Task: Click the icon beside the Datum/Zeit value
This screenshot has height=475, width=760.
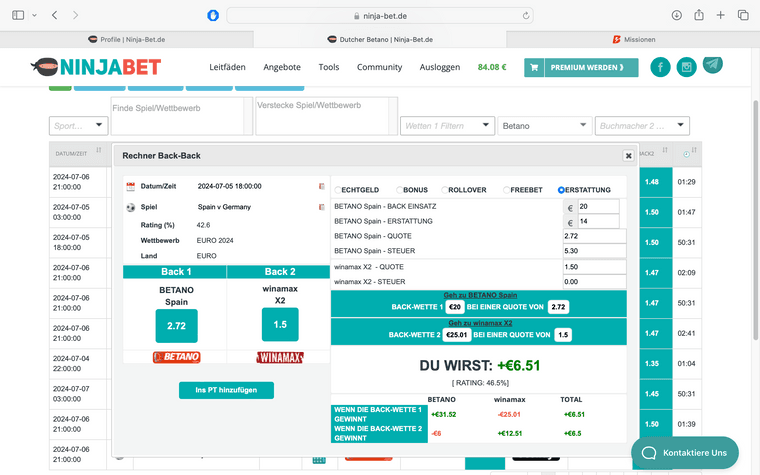Action: point(321,186)
